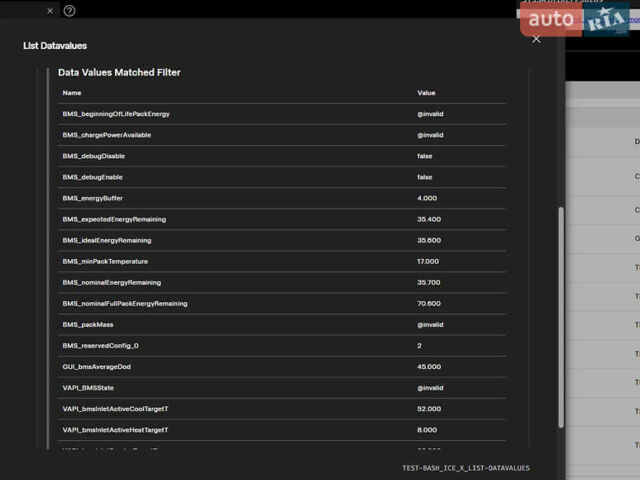Click the help question mark icon
This screenshot has height=480, width=640.
click(x=70, y=11)
